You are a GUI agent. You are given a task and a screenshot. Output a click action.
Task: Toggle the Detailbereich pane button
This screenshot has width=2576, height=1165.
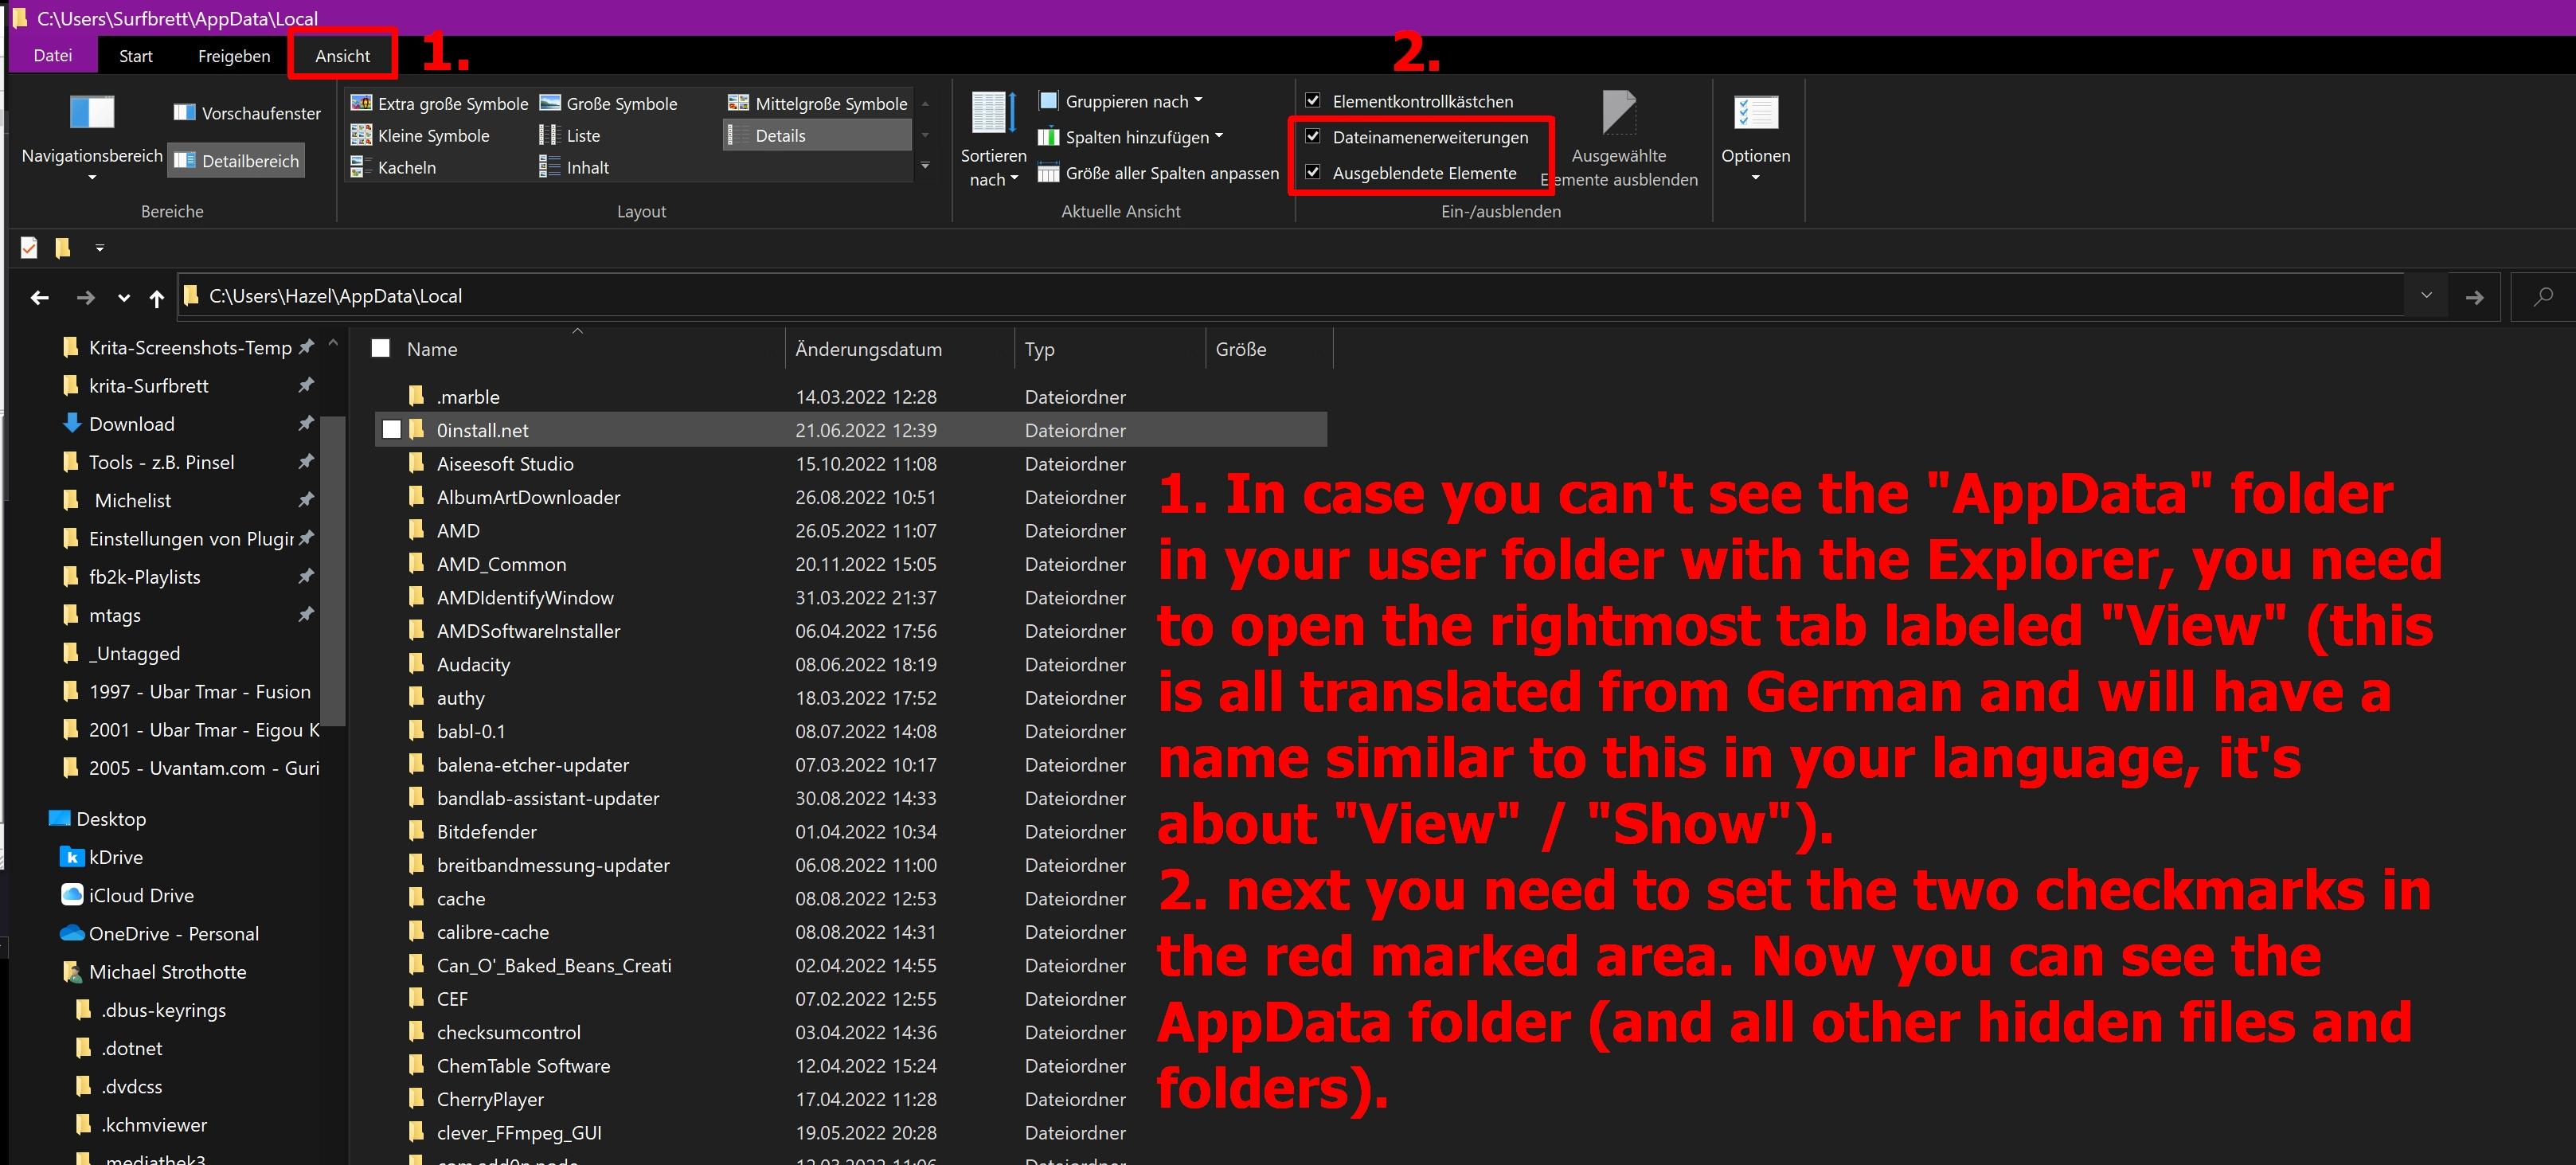(x=236, y=161)
